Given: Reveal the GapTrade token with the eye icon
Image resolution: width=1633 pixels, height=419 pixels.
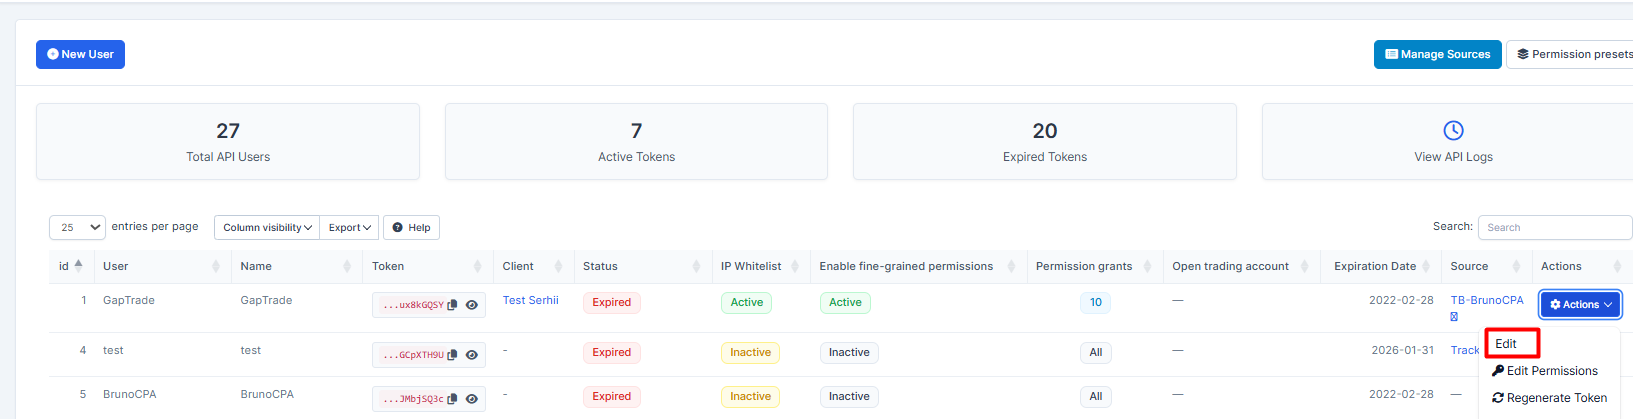Looking at the screenshot, I should coord(472,305).
